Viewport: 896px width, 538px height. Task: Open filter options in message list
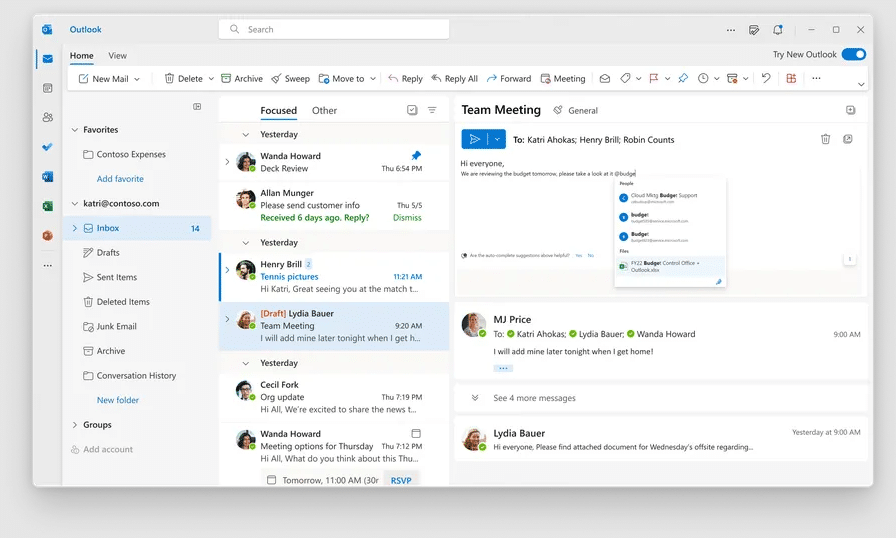click(432, 110)
